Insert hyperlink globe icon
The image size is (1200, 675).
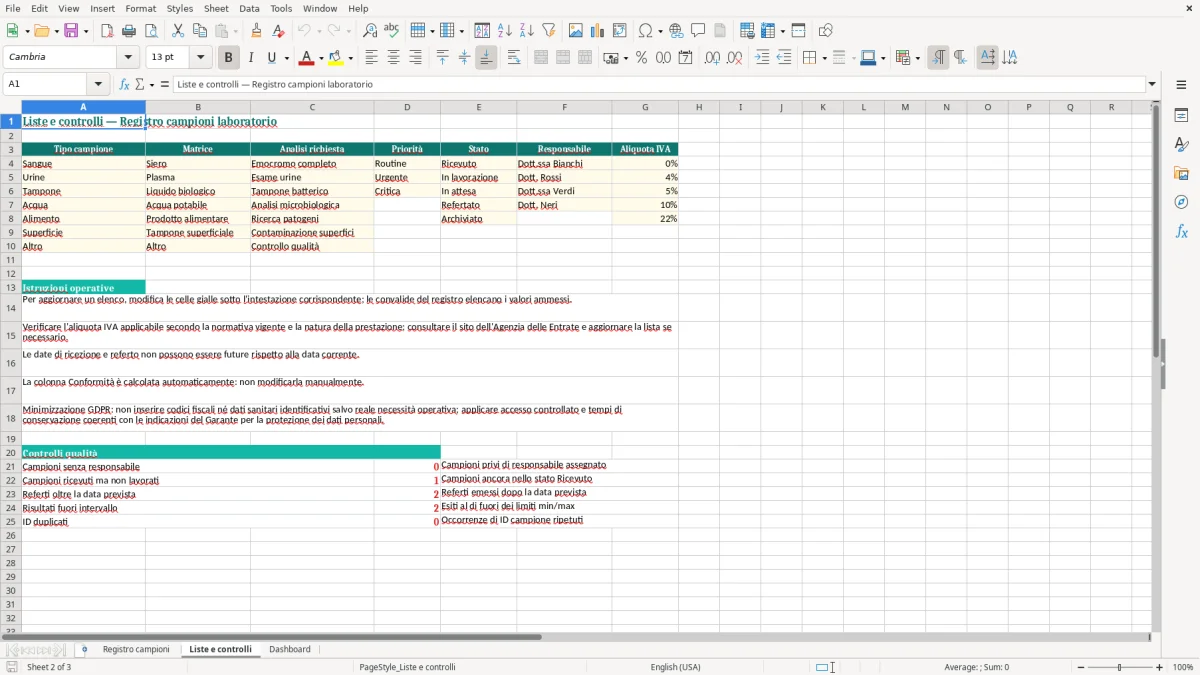(676, 31)
